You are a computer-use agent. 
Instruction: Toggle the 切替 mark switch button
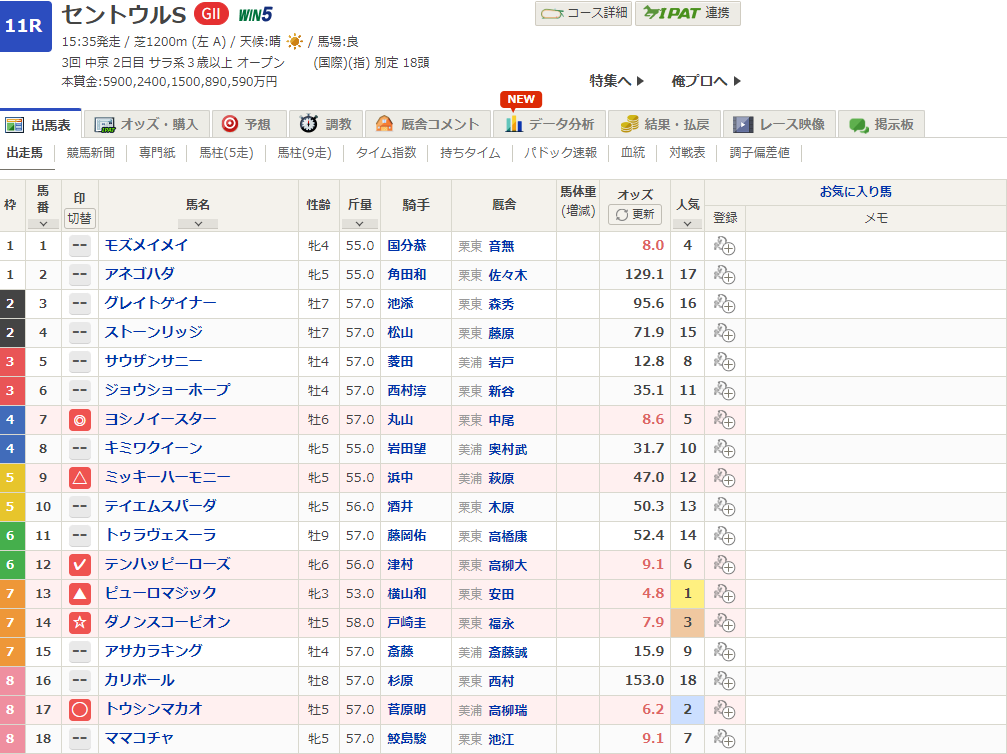tap(80, 217)
